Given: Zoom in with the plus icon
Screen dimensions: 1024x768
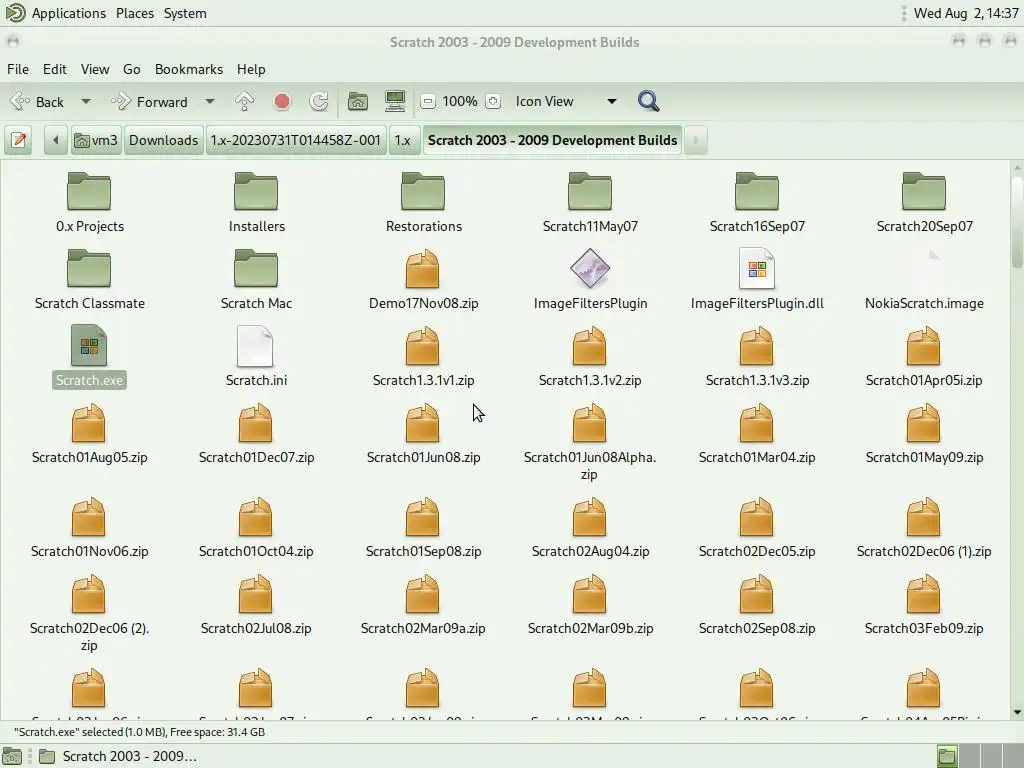Looking at the screenshot, I should pos(493,101).
